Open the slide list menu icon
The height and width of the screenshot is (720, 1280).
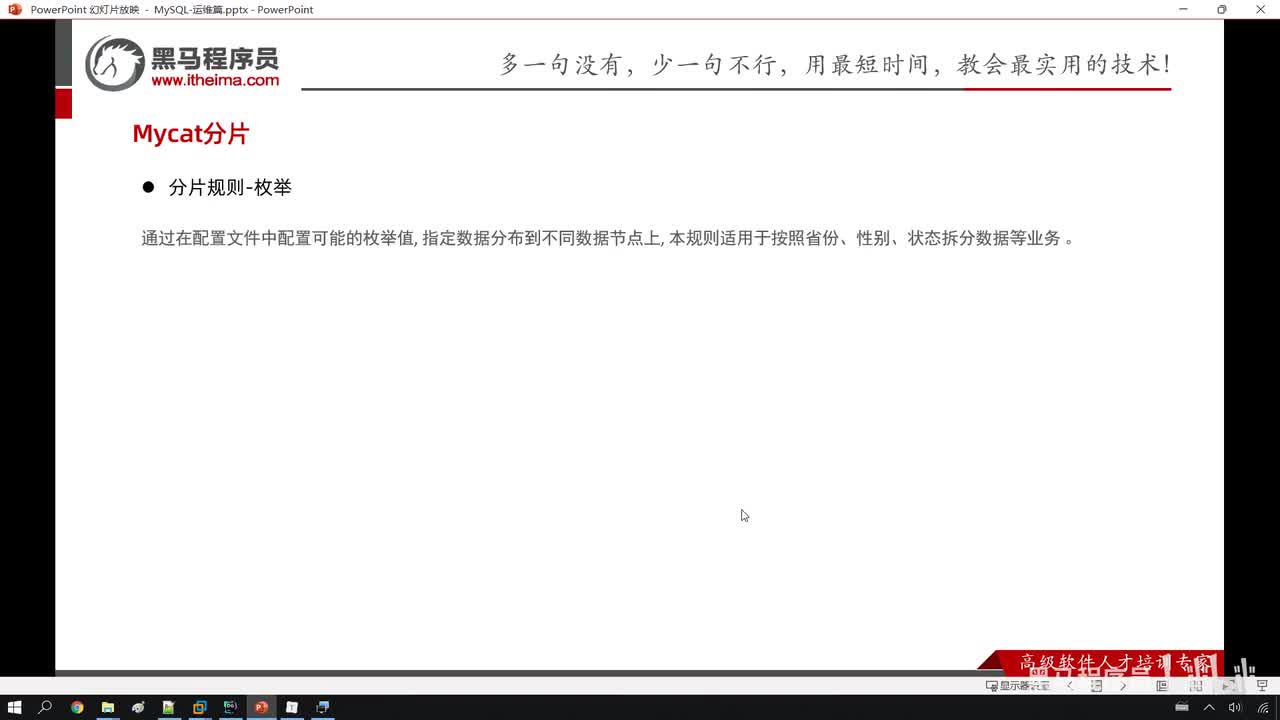1096,686
